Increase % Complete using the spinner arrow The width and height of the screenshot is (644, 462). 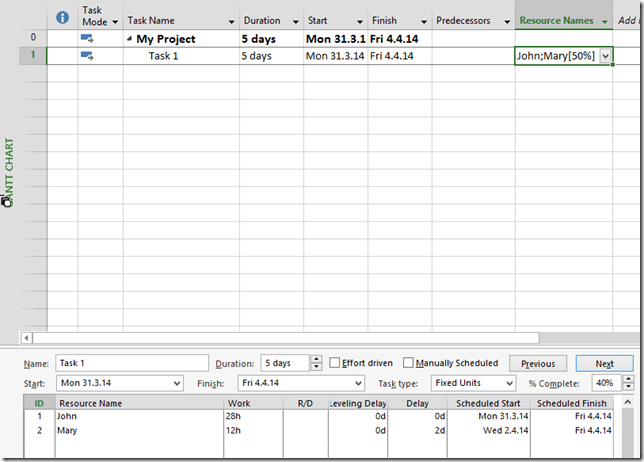coord(628,379)
